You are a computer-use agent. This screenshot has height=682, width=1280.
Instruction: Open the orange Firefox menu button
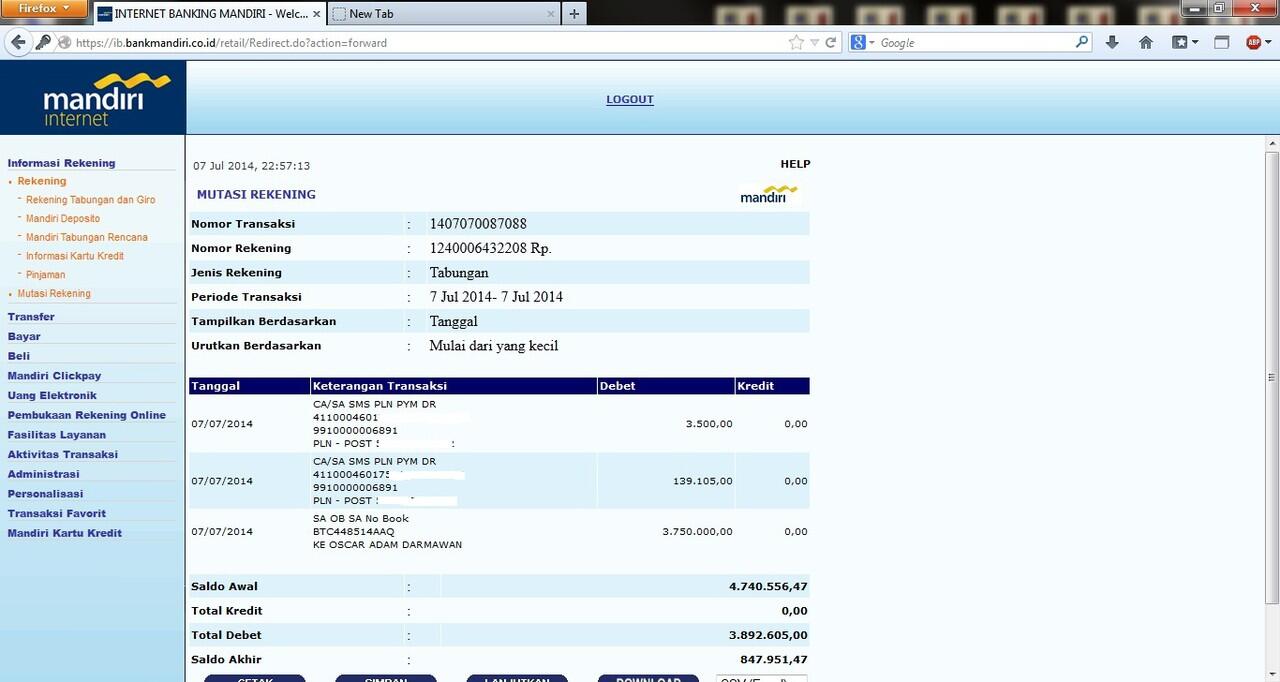[45, 9]
